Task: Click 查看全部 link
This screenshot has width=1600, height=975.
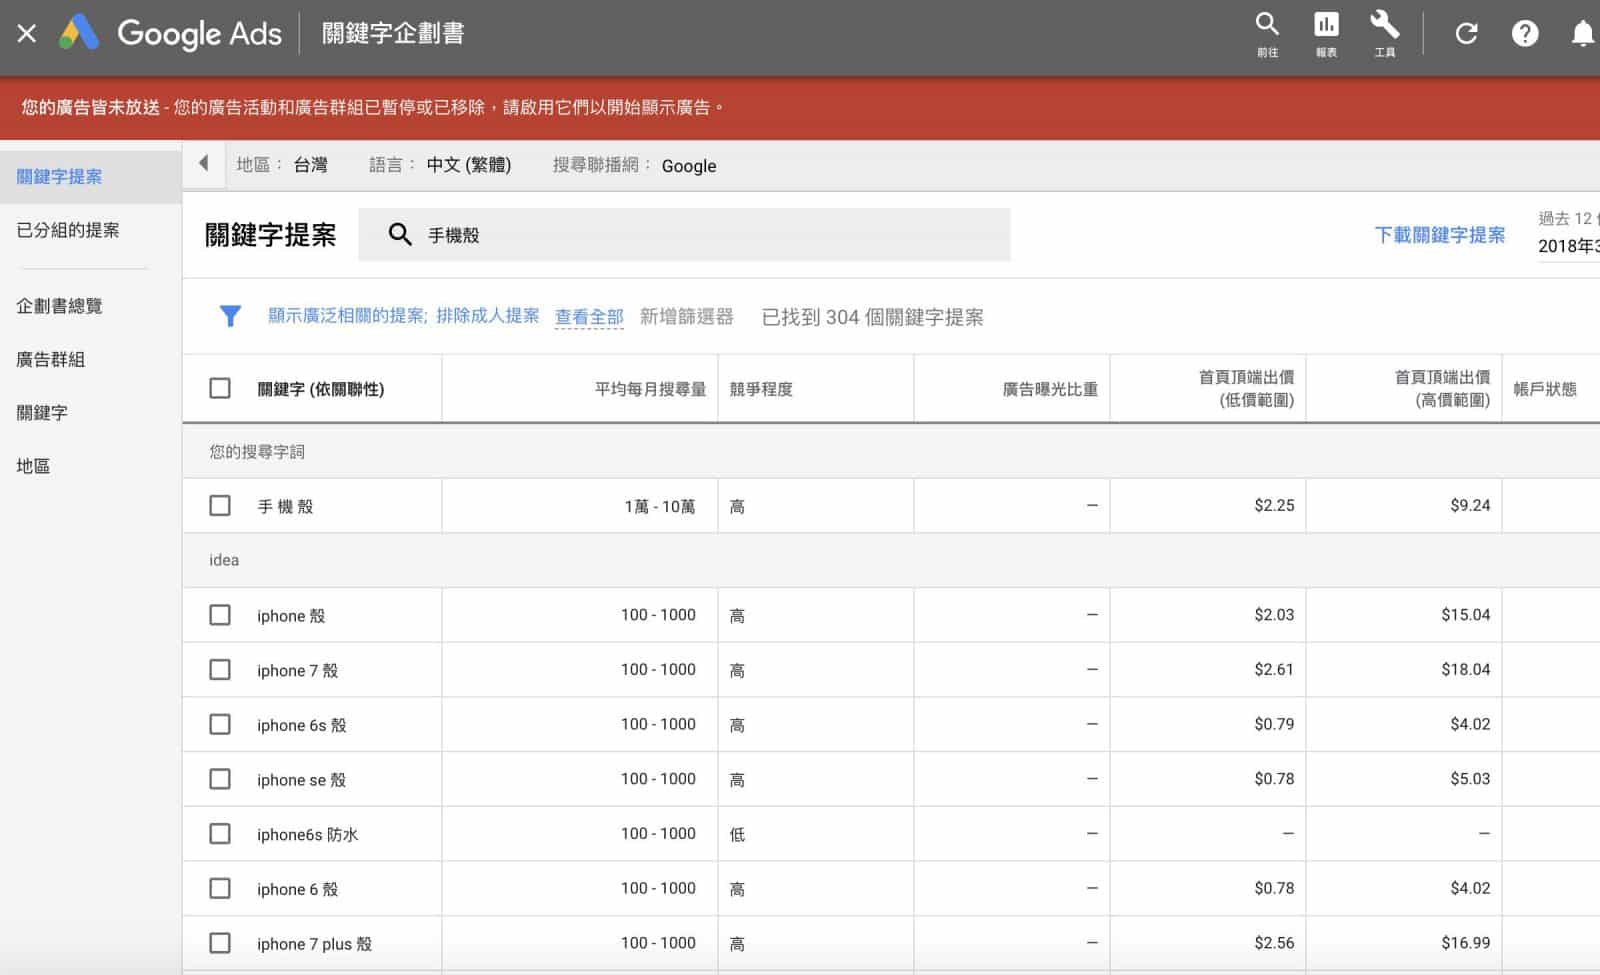Action: [589, 317]
